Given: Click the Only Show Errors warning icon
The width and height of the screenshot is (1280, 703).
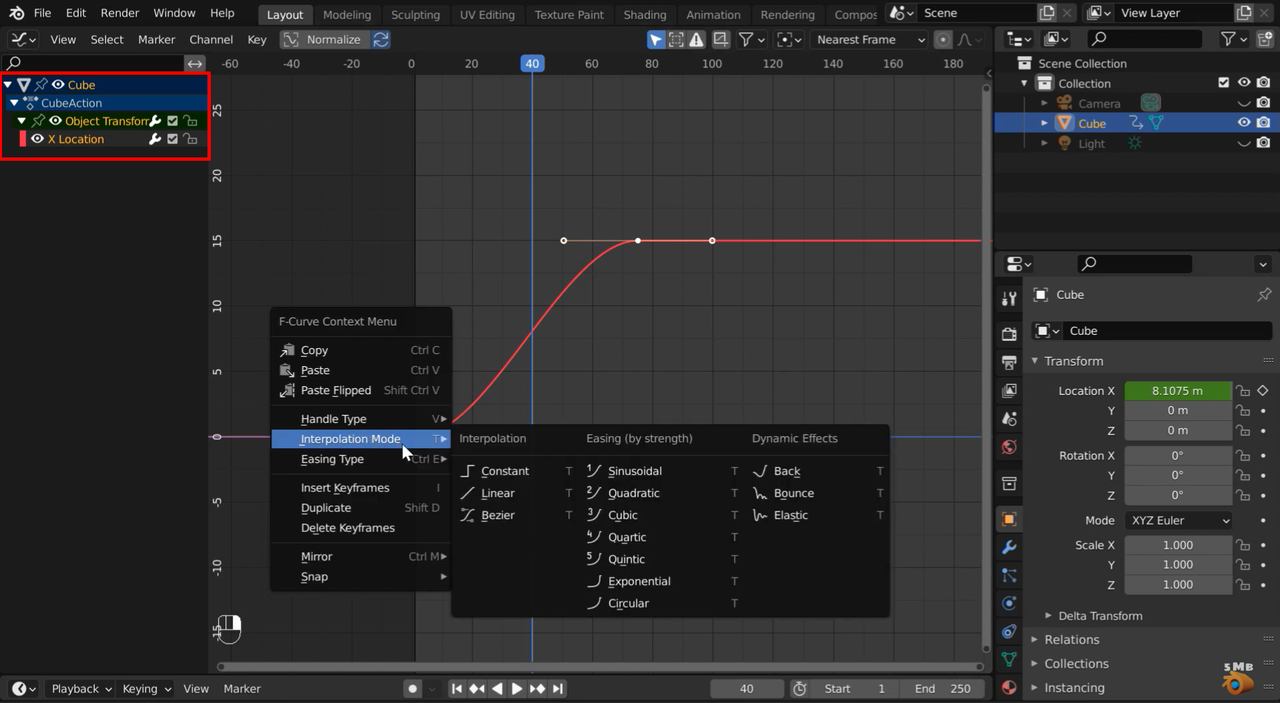Looking at the screenshot, I should pyautogui.click(x=696, y=40).
